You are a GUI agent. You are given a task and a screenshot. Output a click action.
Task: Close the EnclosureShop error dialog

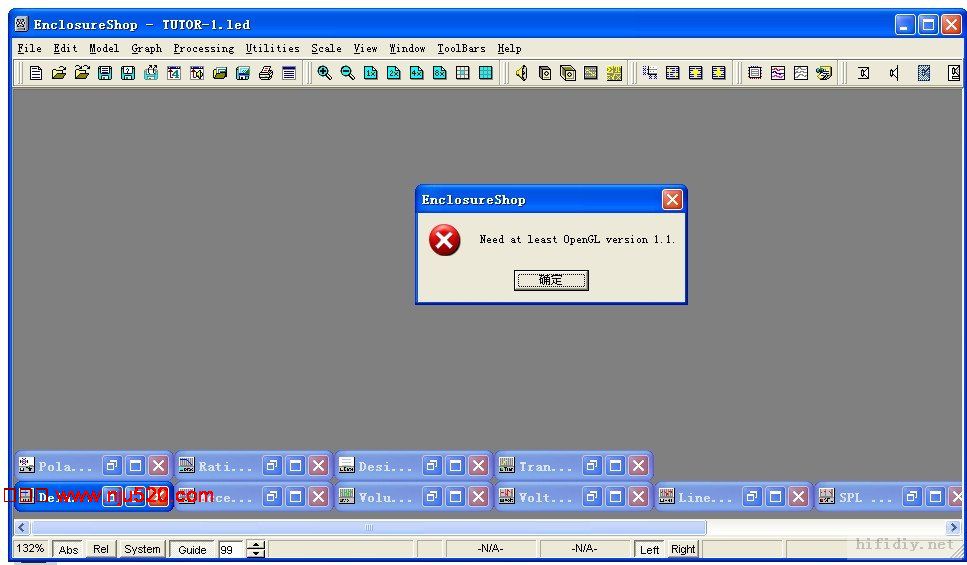point(672,199)
